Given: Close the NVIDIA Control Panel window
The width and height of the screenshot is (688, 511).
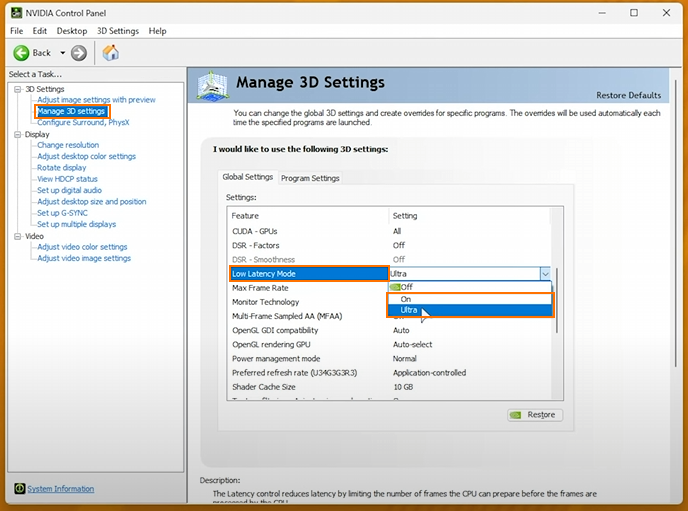Looking at the screenshot, I should pos(666,13).
